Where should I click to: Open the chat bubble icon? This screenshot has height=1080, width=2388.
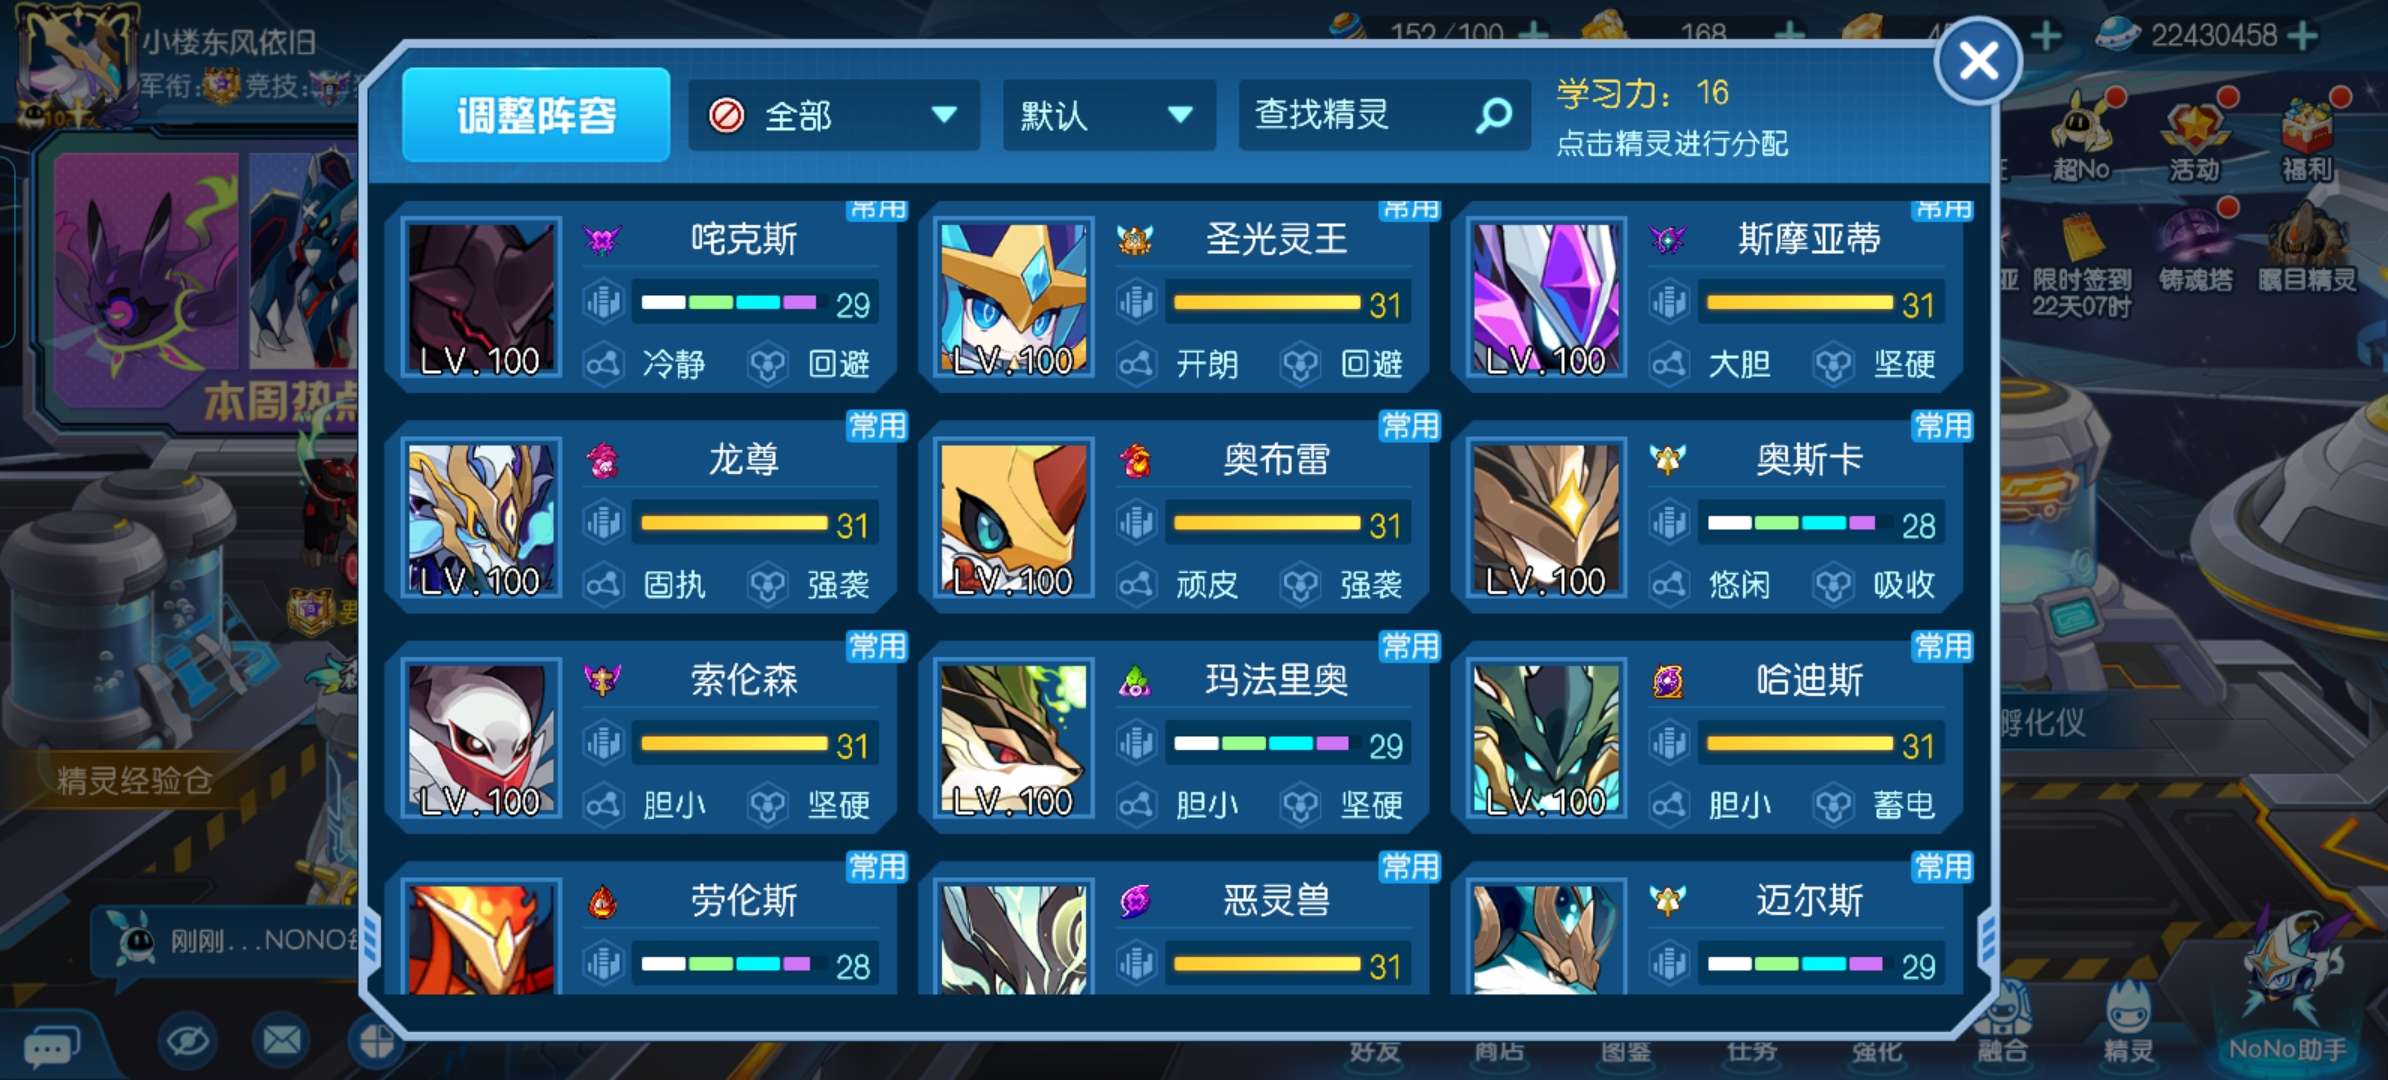tap(51, 1047)
